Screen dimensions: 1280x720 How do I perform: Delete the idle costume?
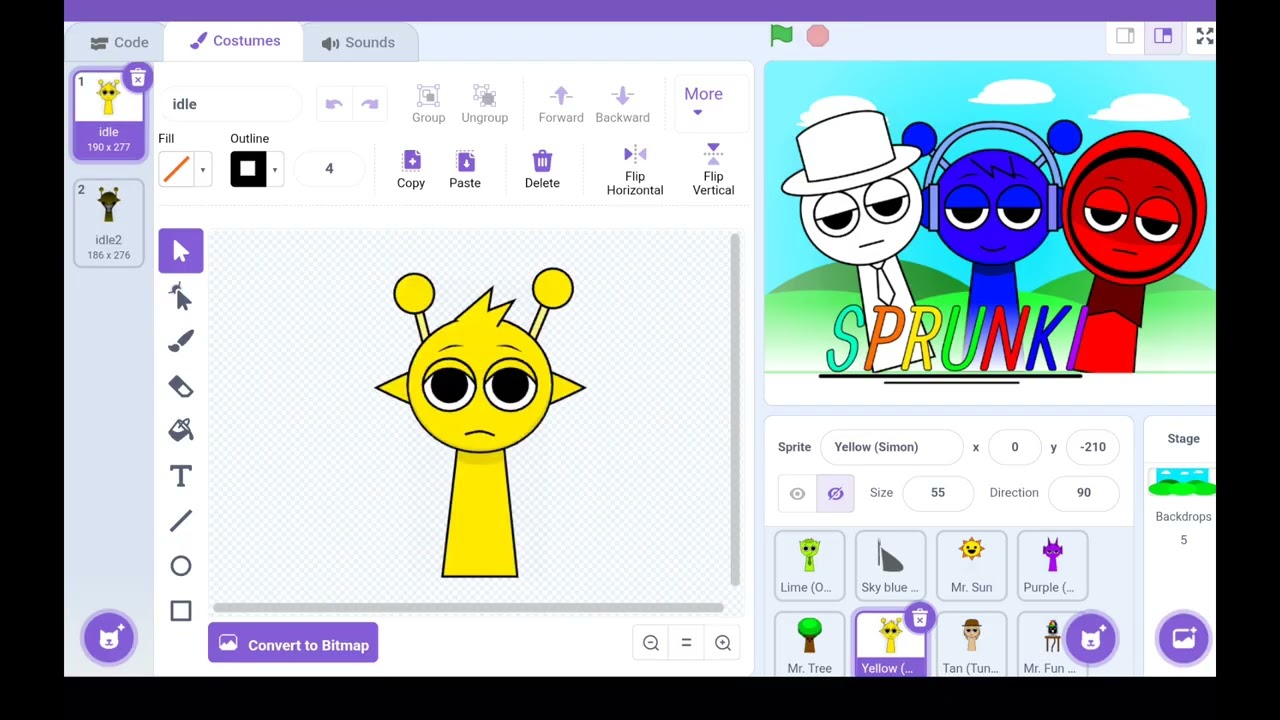(138, 78)
